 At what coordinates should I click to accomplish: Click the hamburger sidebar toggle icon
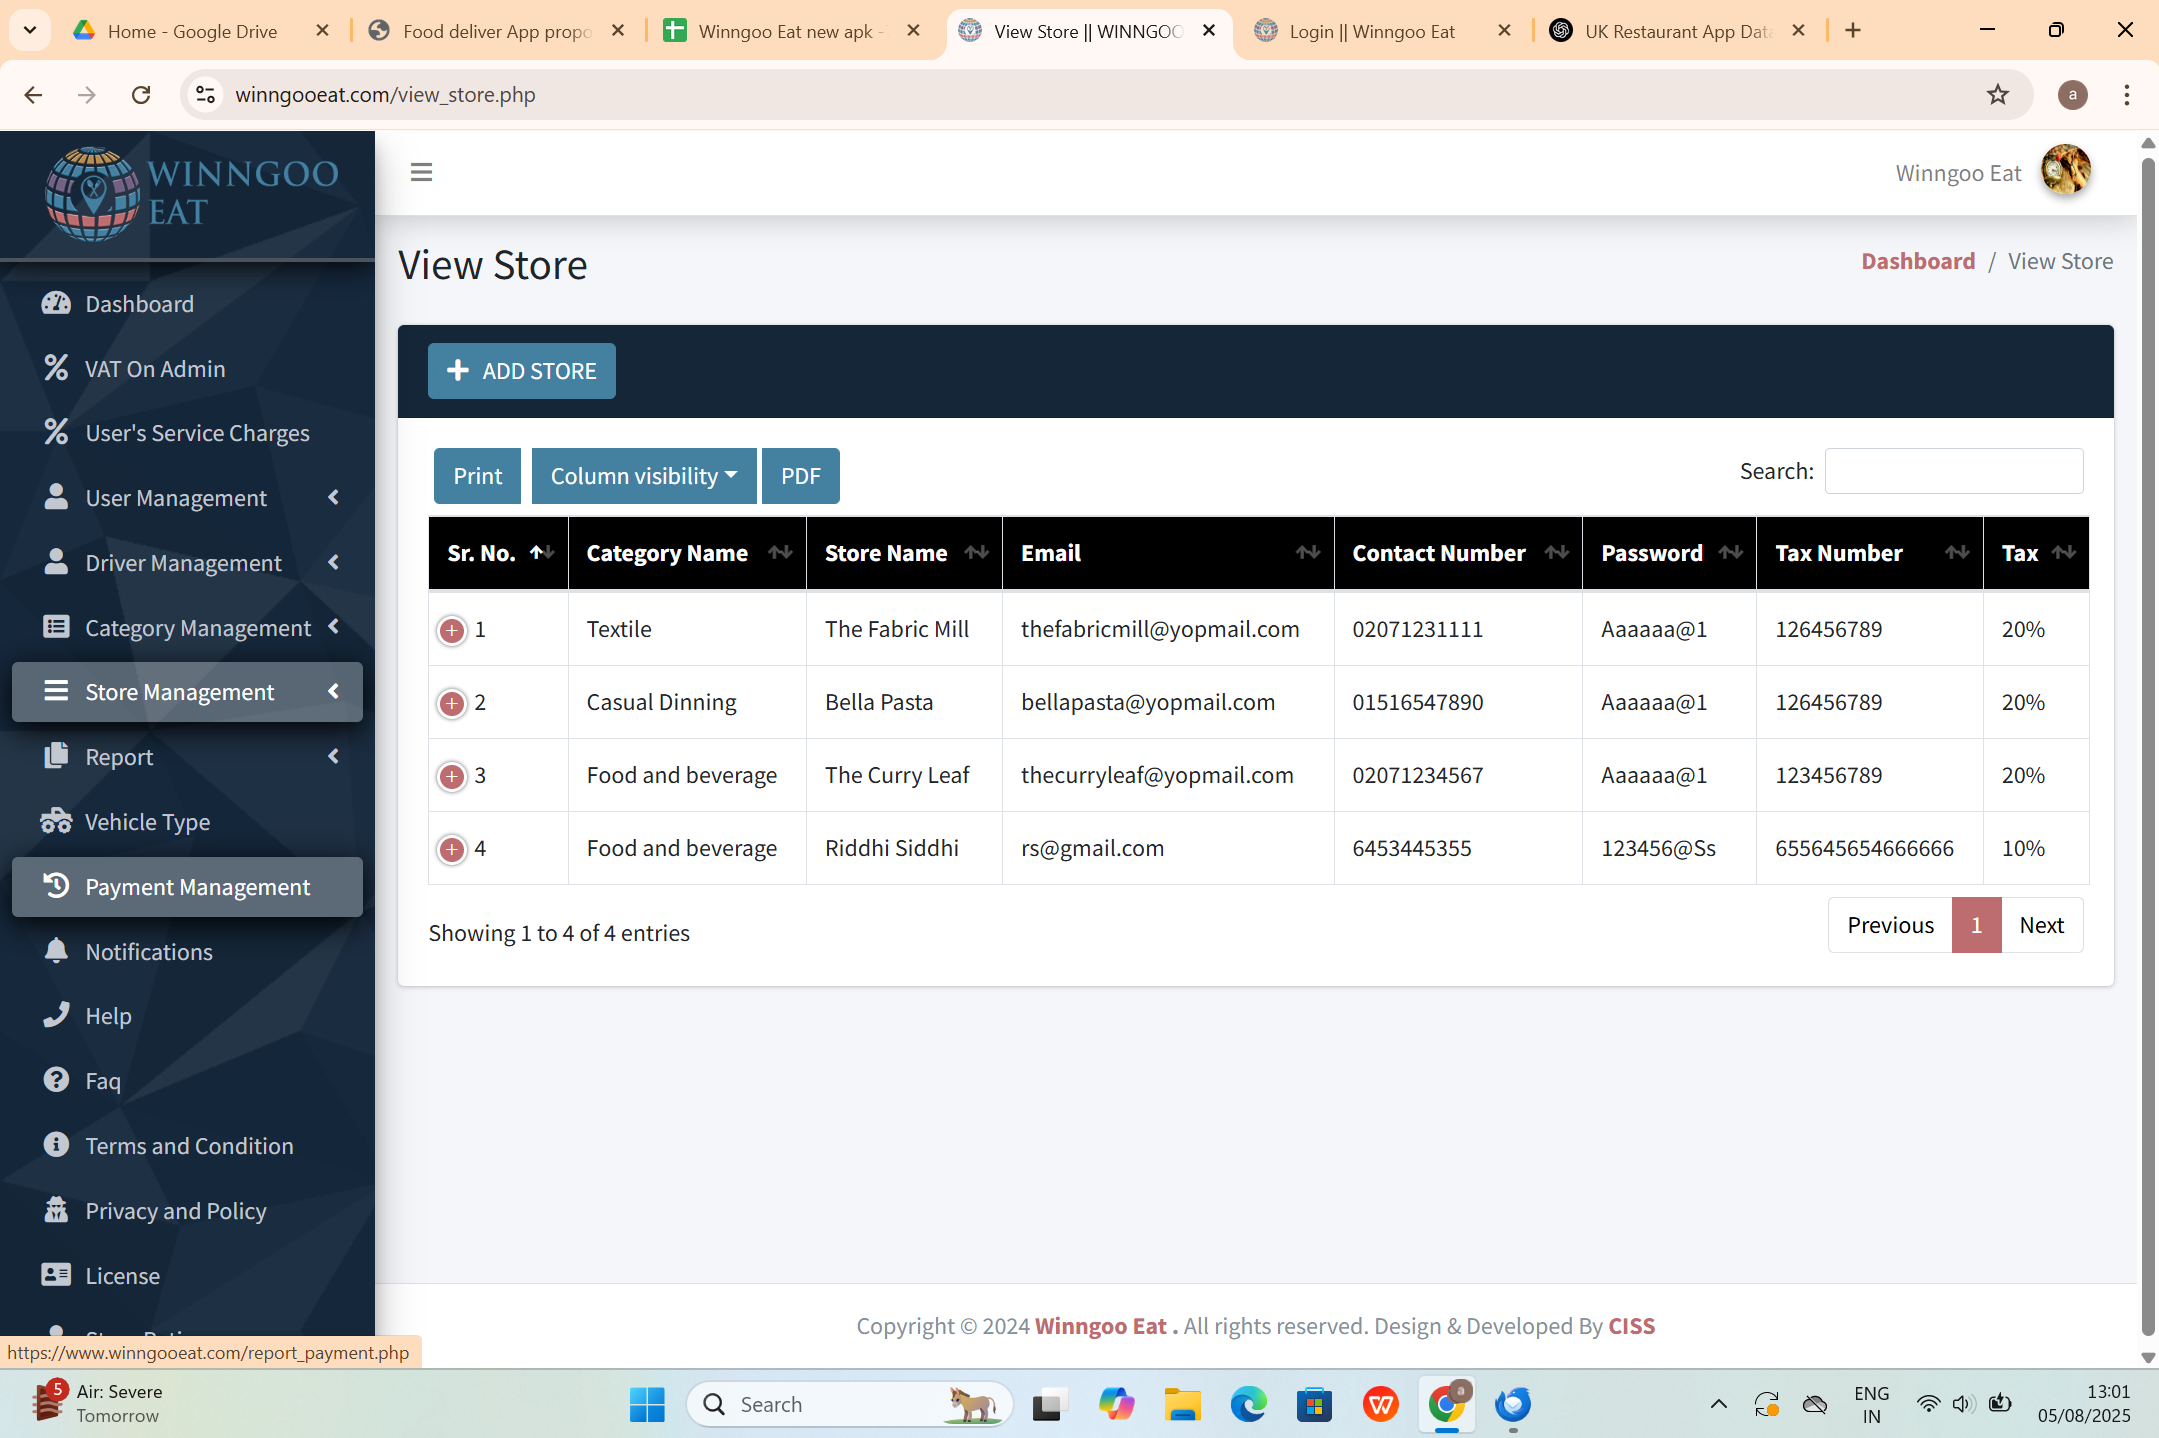point(421,172)
